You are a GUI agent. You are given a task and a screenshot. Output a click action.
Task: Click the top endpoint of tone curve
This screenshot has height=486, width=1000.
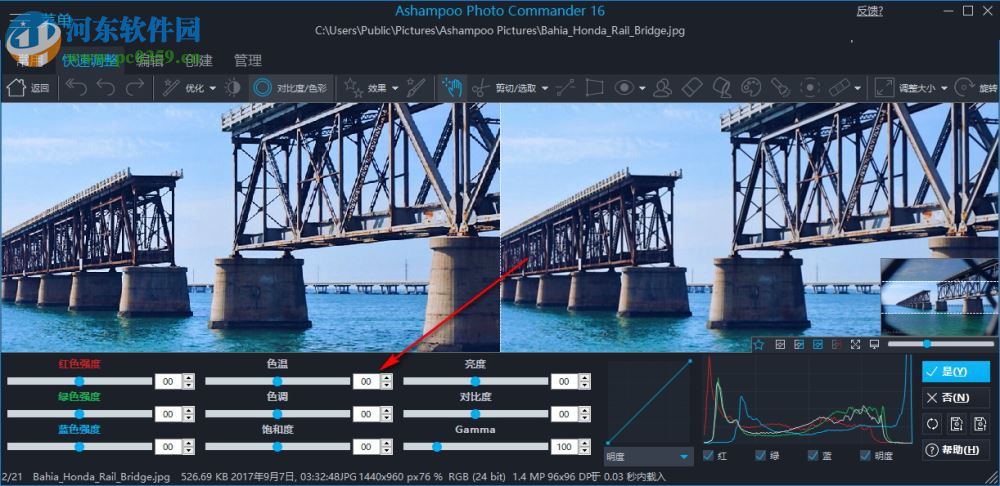point(690,362)
